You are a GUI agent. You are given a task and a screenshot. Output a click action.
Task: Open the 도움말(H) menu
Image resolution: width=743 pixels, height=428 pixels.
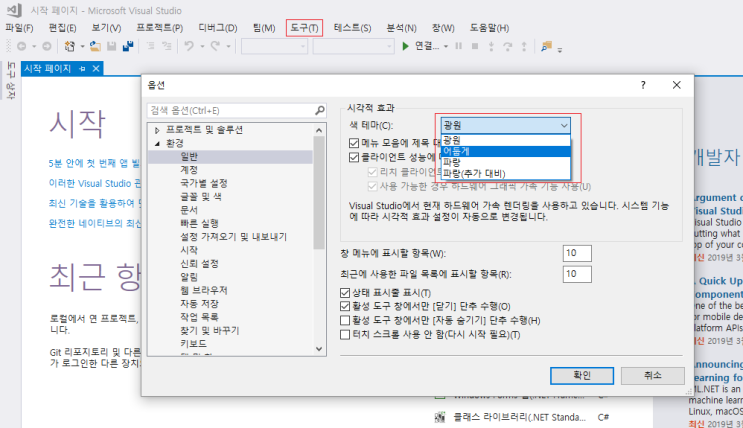(x=489, y=28)
